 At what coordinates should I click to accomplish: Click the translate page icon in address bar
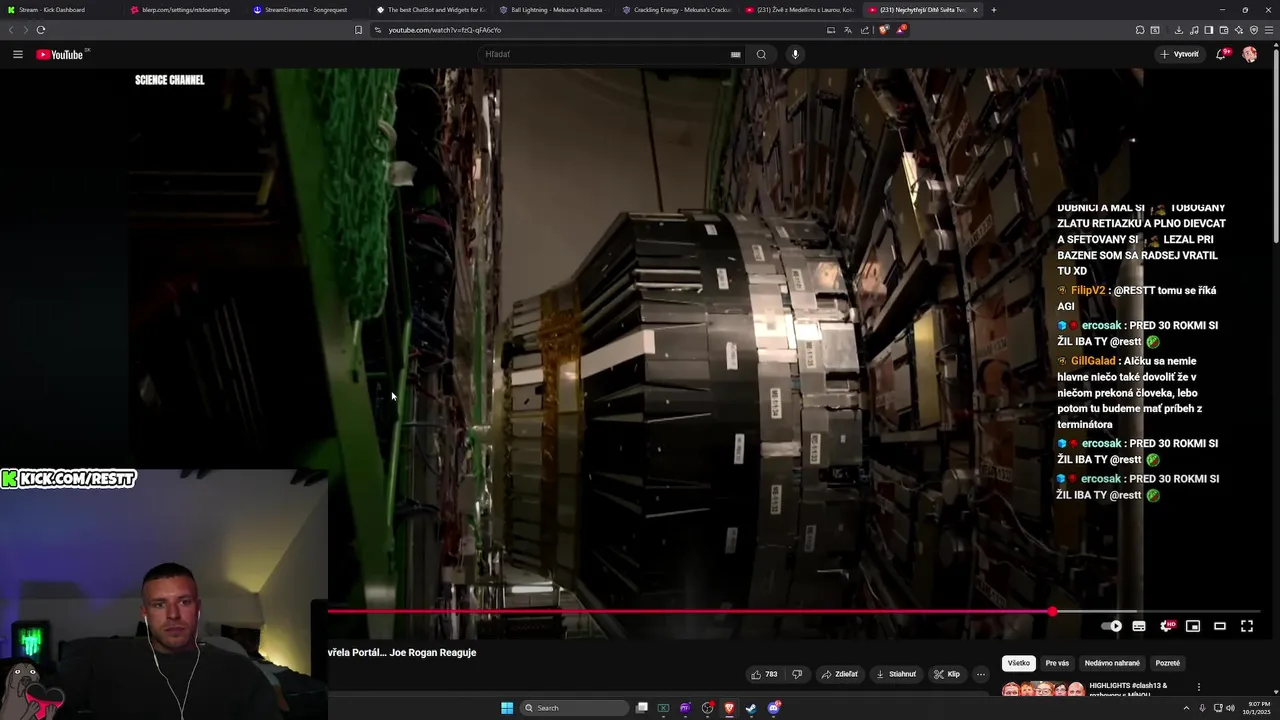point(848,30)
